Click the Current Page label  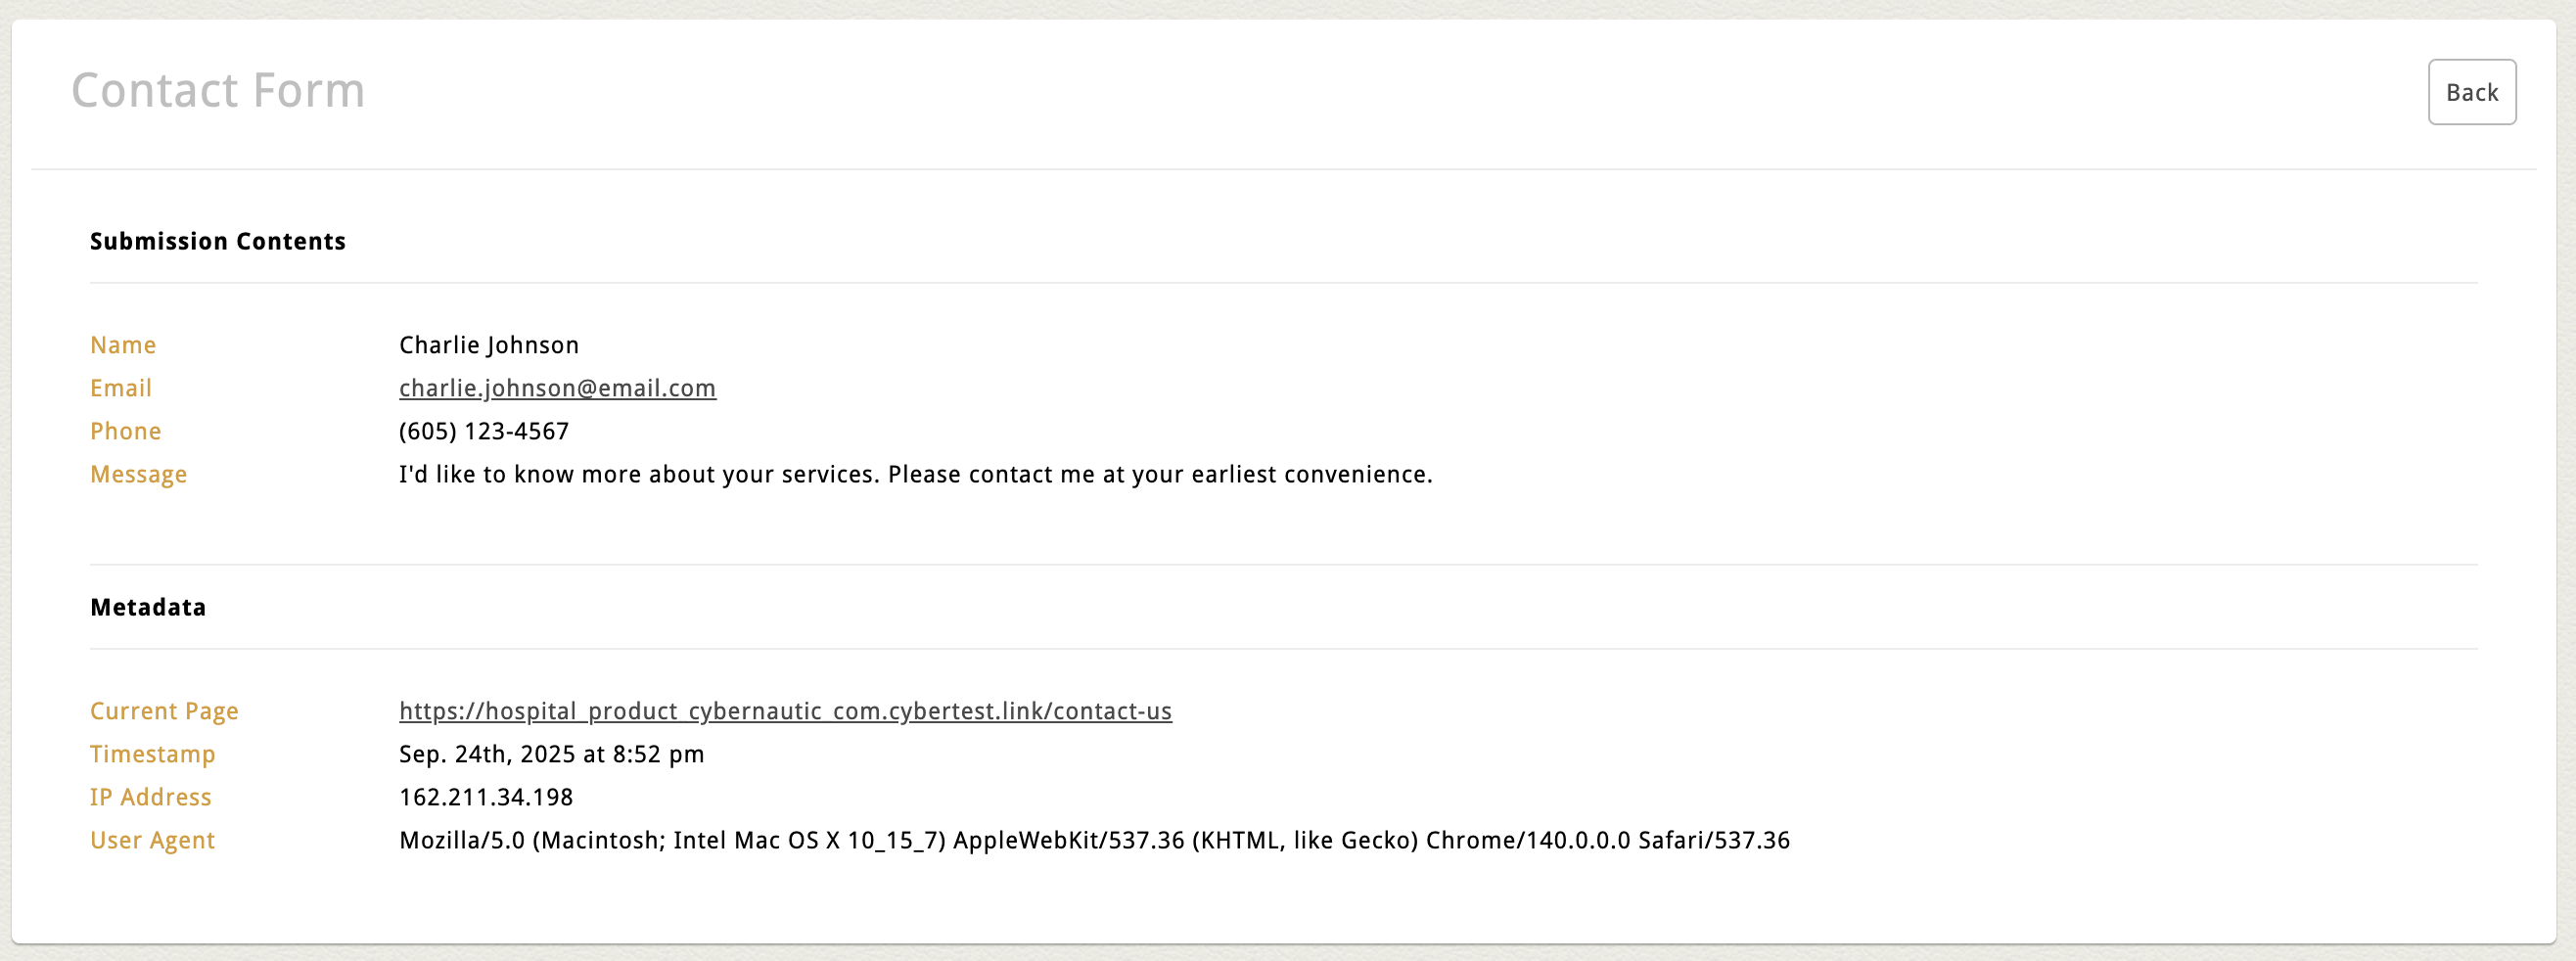164,711
